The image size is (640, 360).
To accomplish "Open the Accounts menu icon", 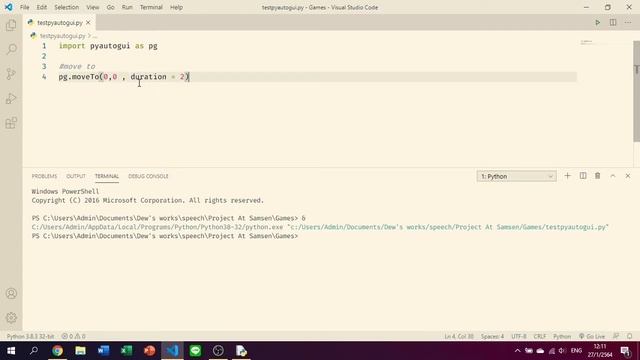I will coord(11,293).
